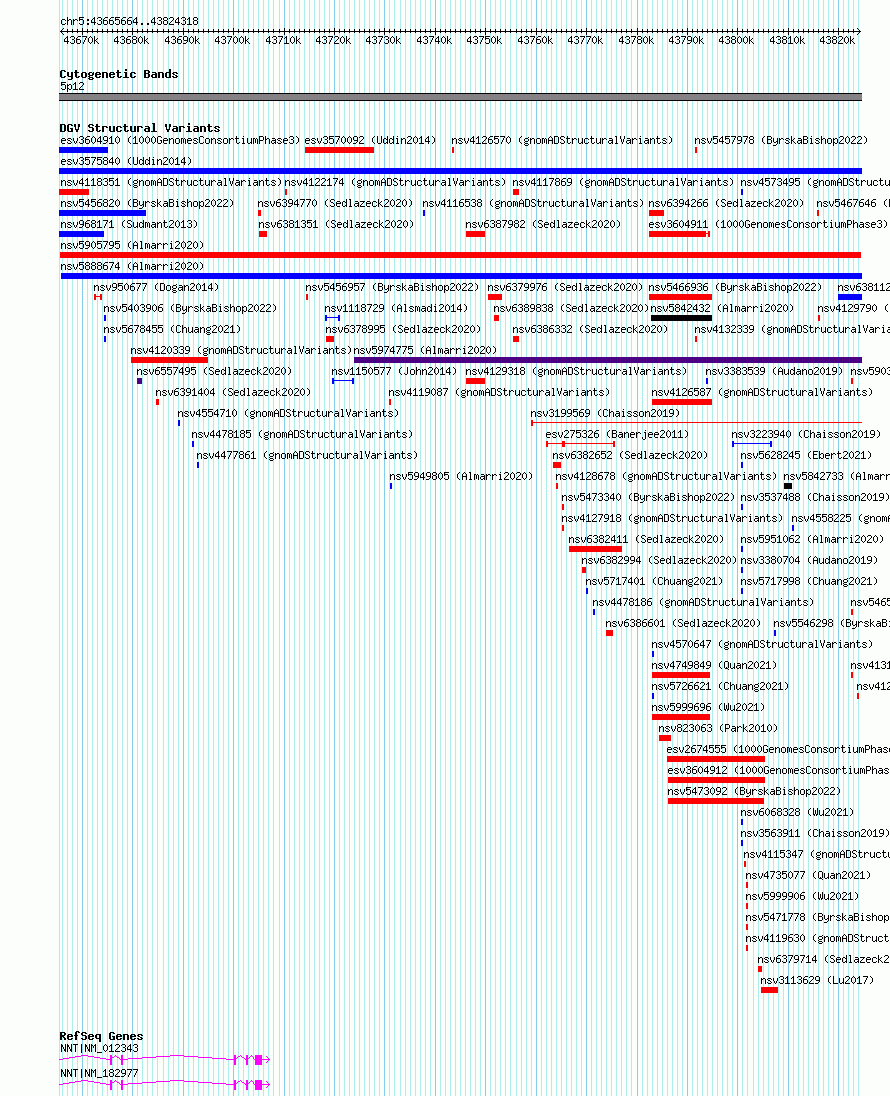Open nsv3383539 (Audano2019) variant

(x=774, y=370)
